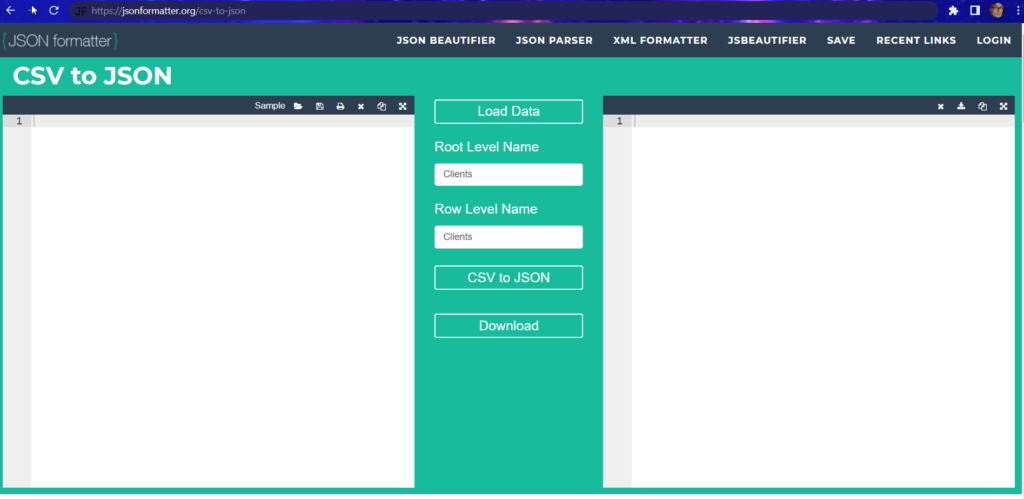Click the Download button
This screenshot has height=499, width=1024.
(509, 326)
